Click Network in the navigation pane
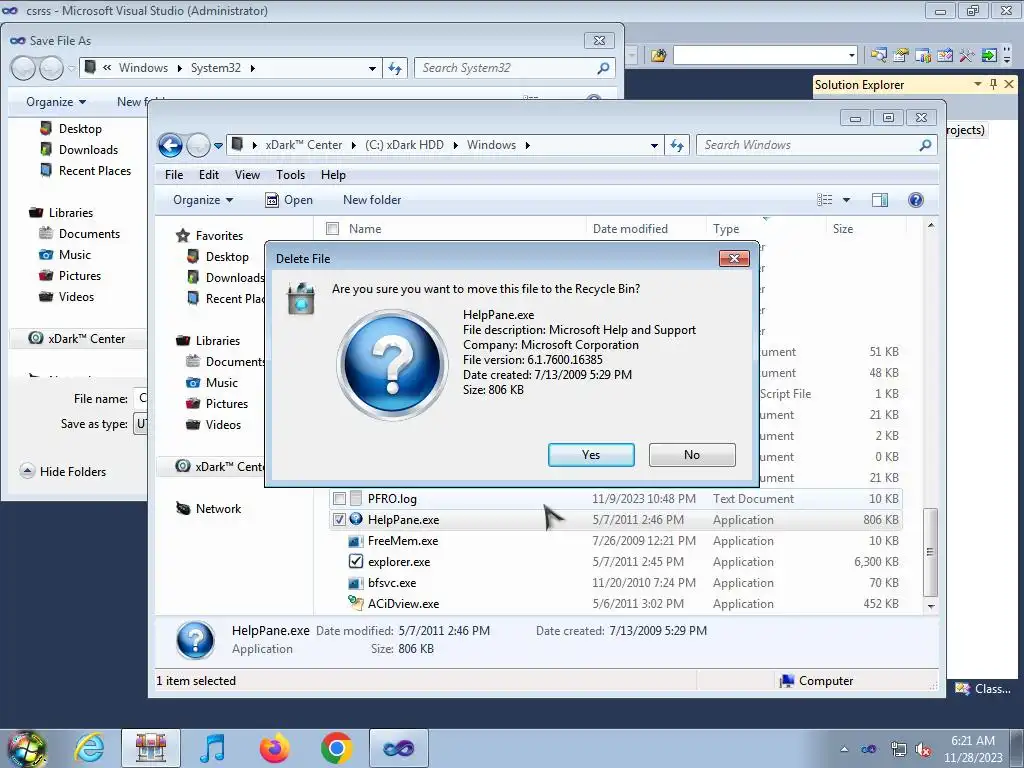Screen dimensions: 1024x768 coord(218,509)
